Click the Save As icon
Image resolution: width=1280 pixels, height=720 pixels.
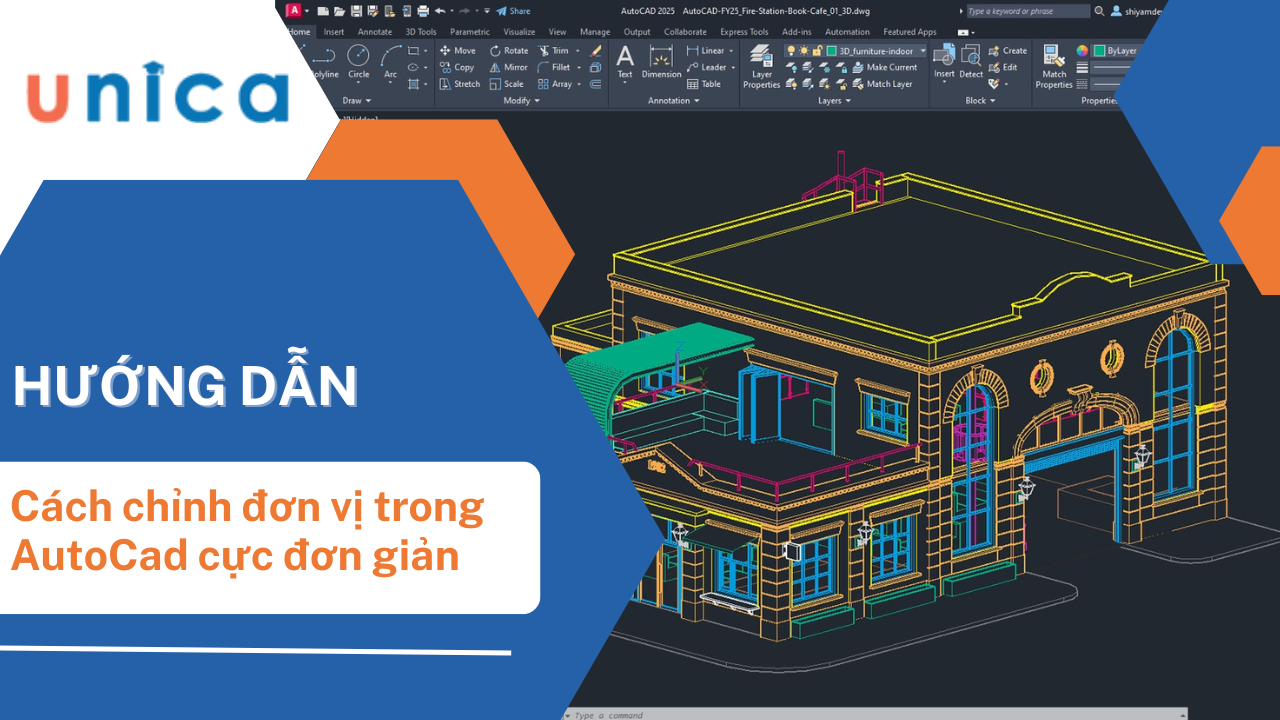(x=373, y=11)
